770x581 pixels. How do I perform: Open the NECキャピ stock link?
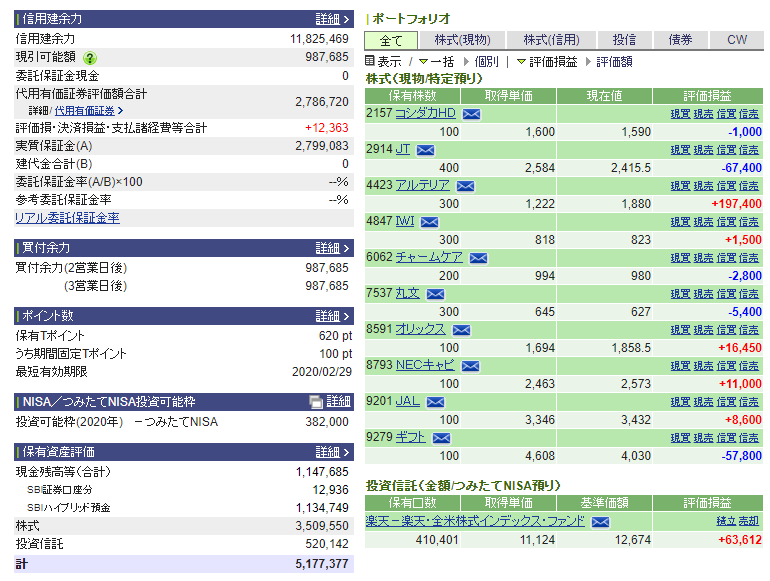(x=425, y=365)
